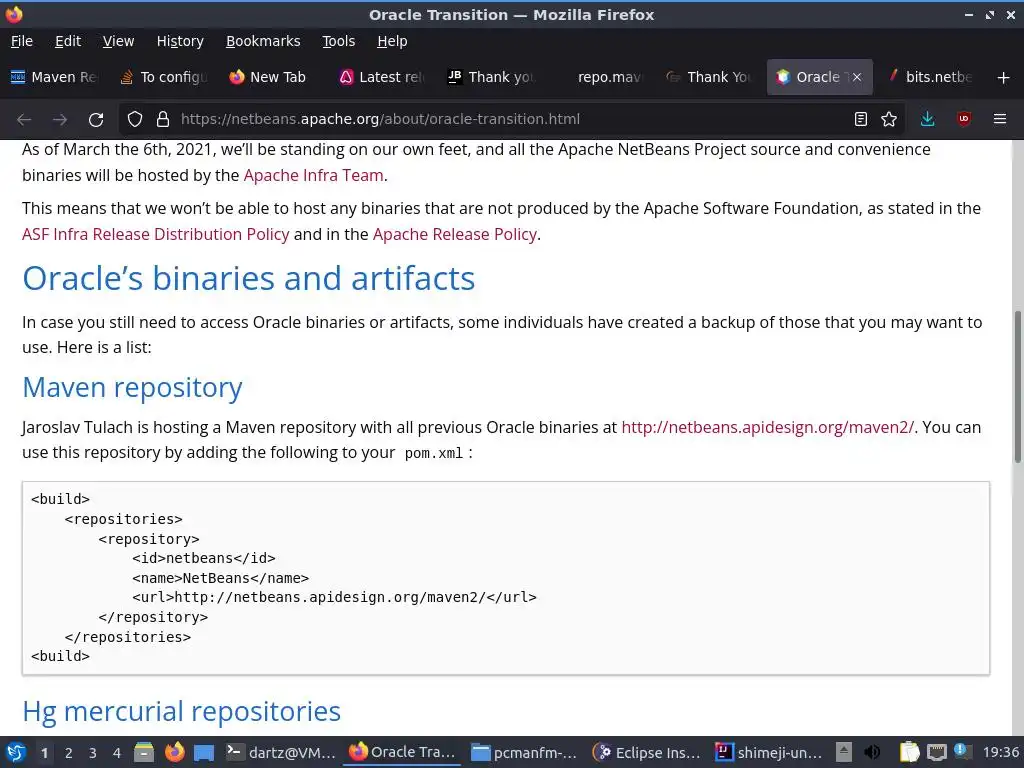Open the Firefox hamburger menu
Screen dimensions: 1024x768
tap(1000, 120)
